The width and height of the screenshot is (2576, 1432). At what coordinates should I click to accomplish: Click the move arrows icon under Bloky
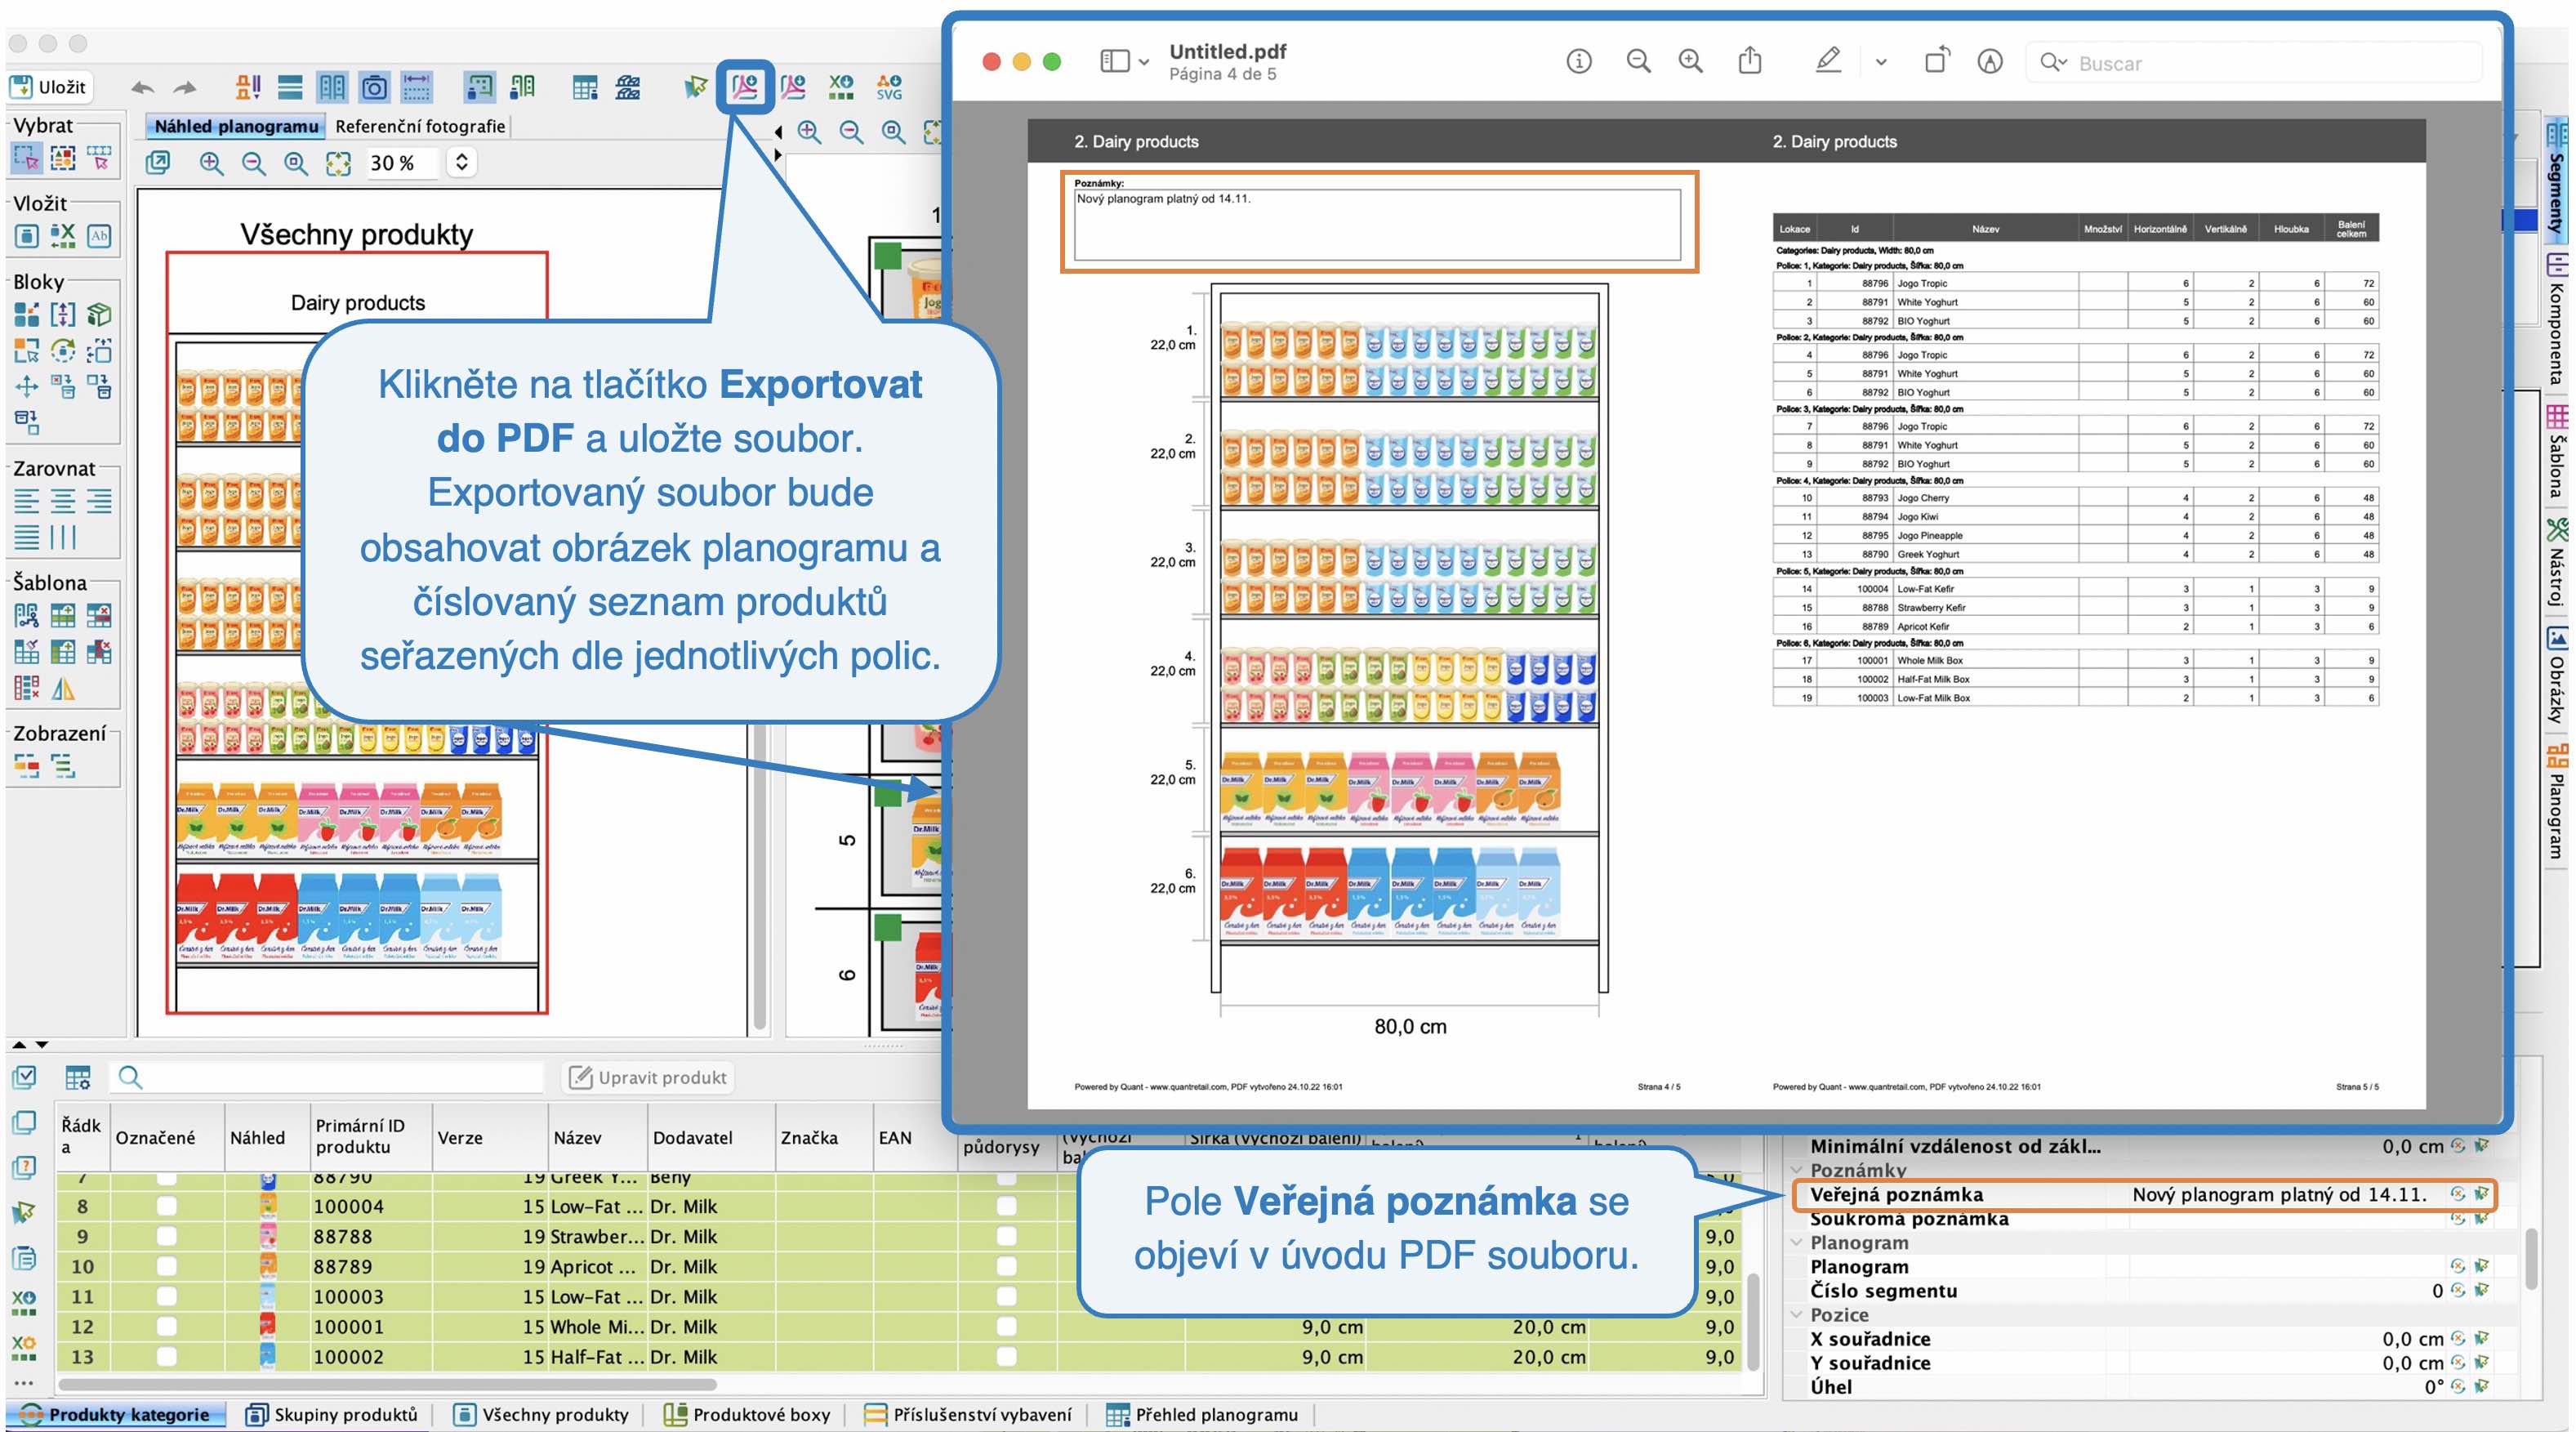[x=26, y=386]
